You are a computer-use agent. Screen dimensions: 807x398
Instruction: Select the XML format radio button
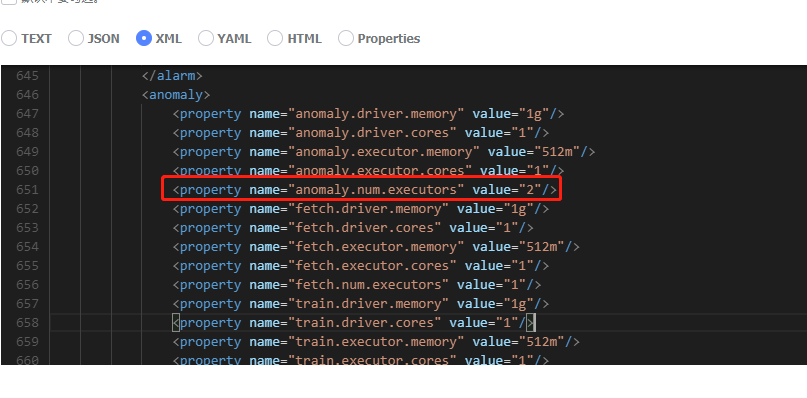tap(144, 38)
